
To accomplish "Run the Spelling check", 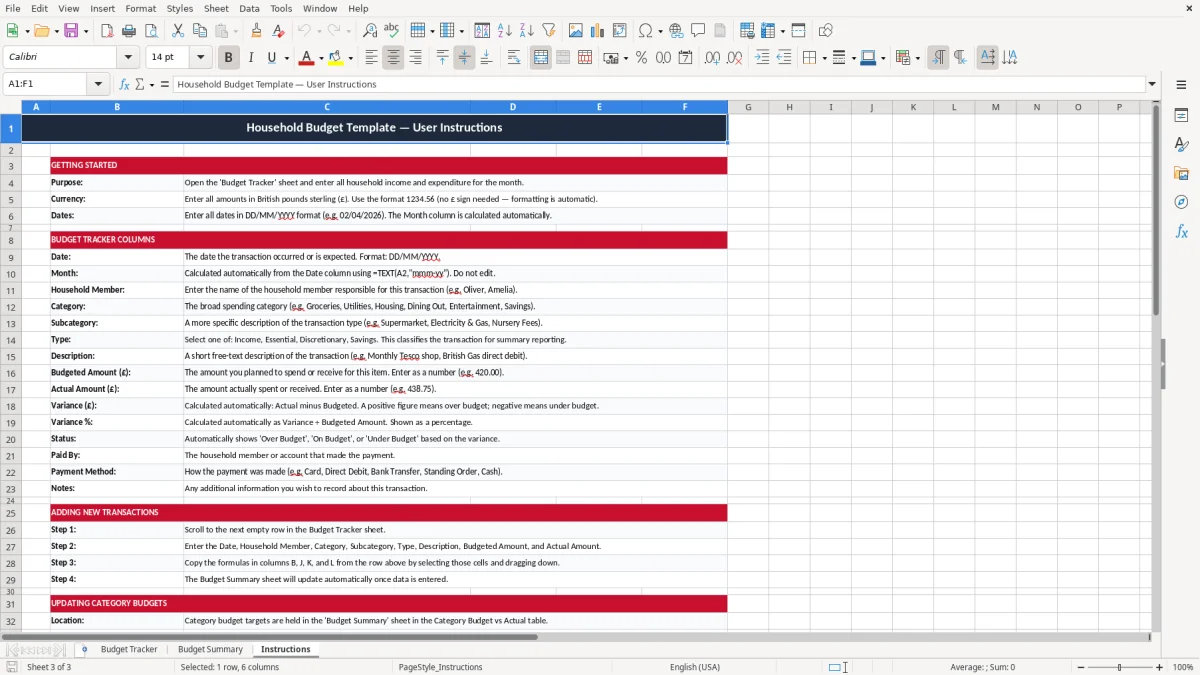I will (392, 31).
